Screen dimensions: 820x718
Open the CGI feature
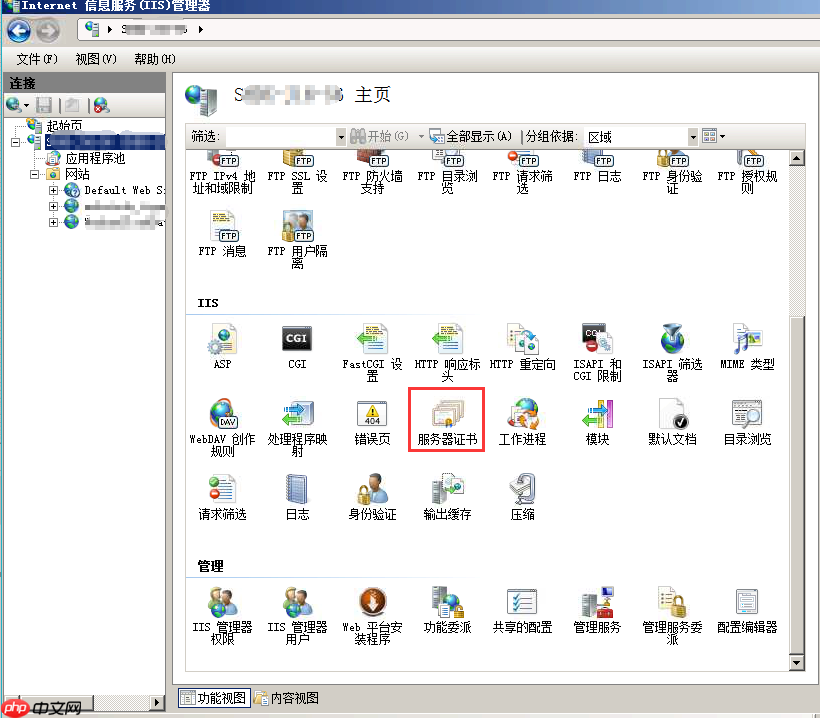click(297, 346)
